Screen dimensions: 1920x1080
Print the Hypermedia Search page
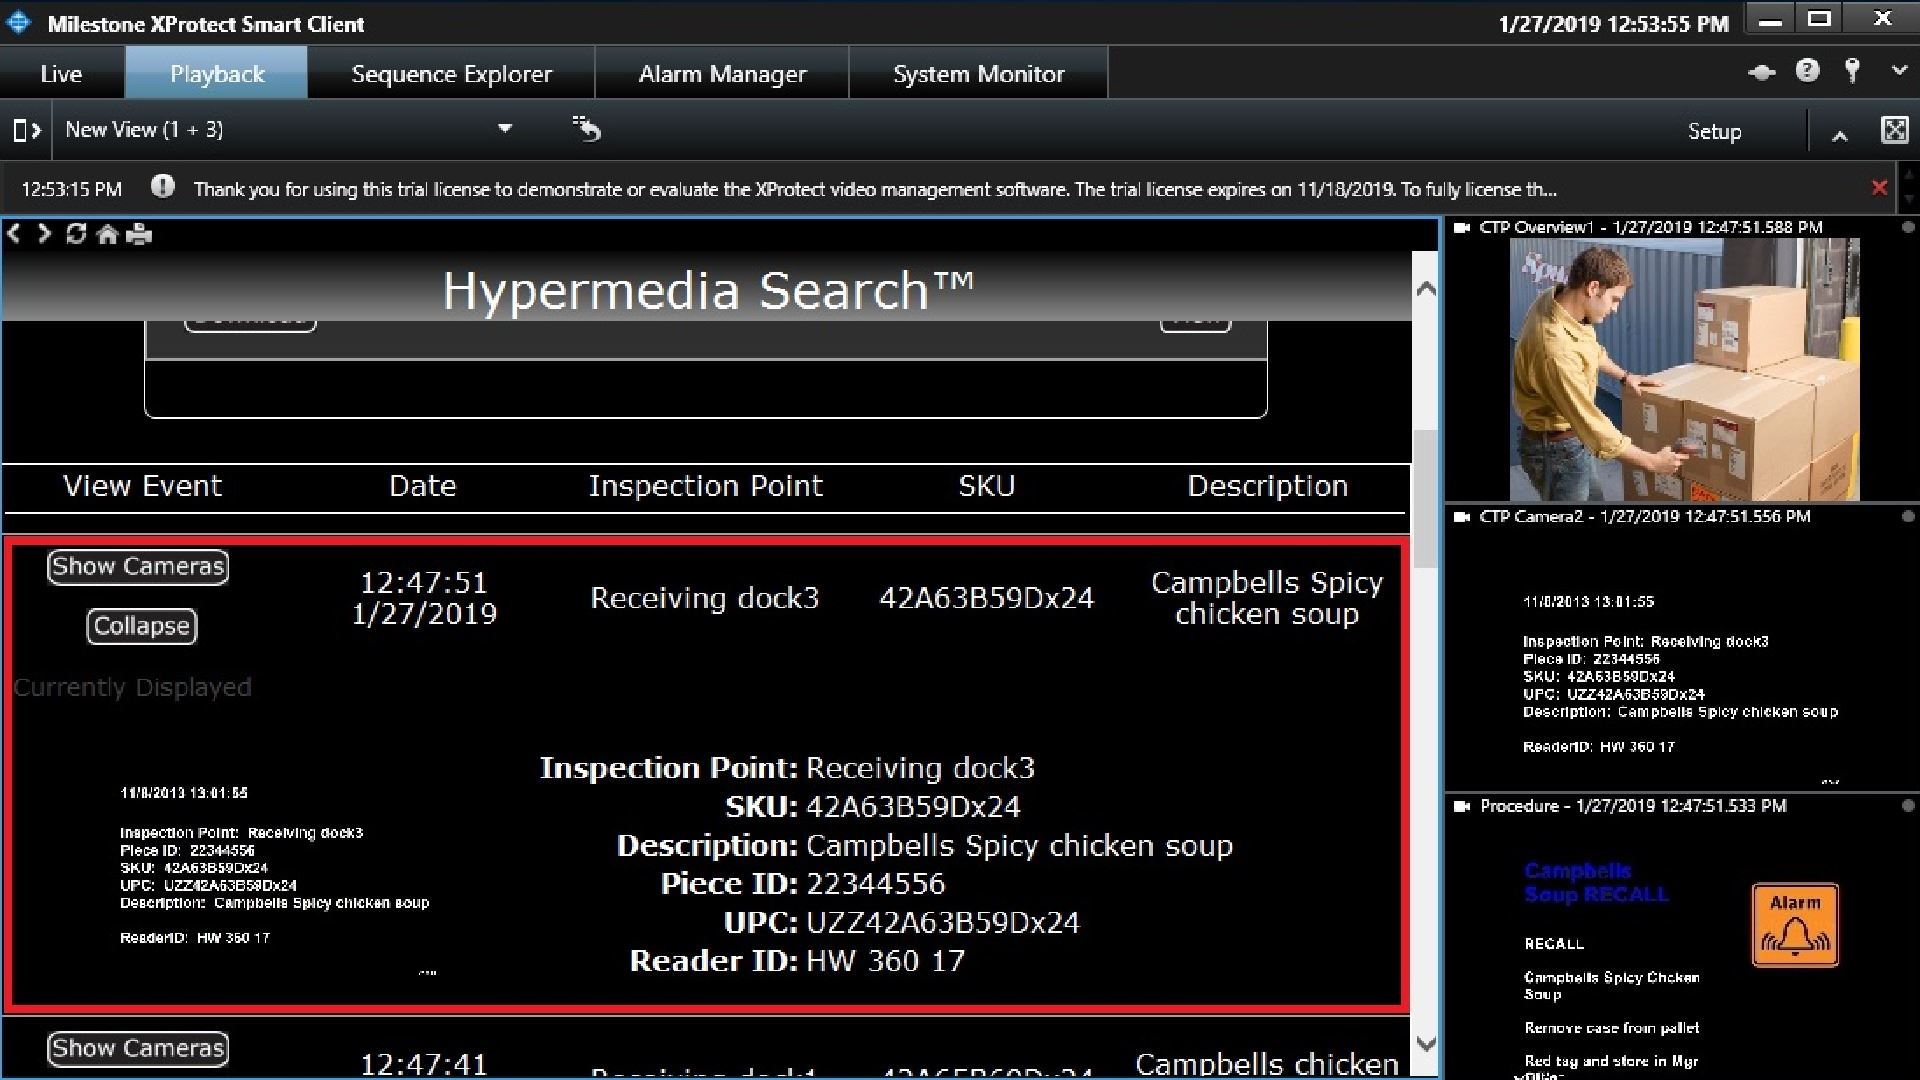[139, 234]
